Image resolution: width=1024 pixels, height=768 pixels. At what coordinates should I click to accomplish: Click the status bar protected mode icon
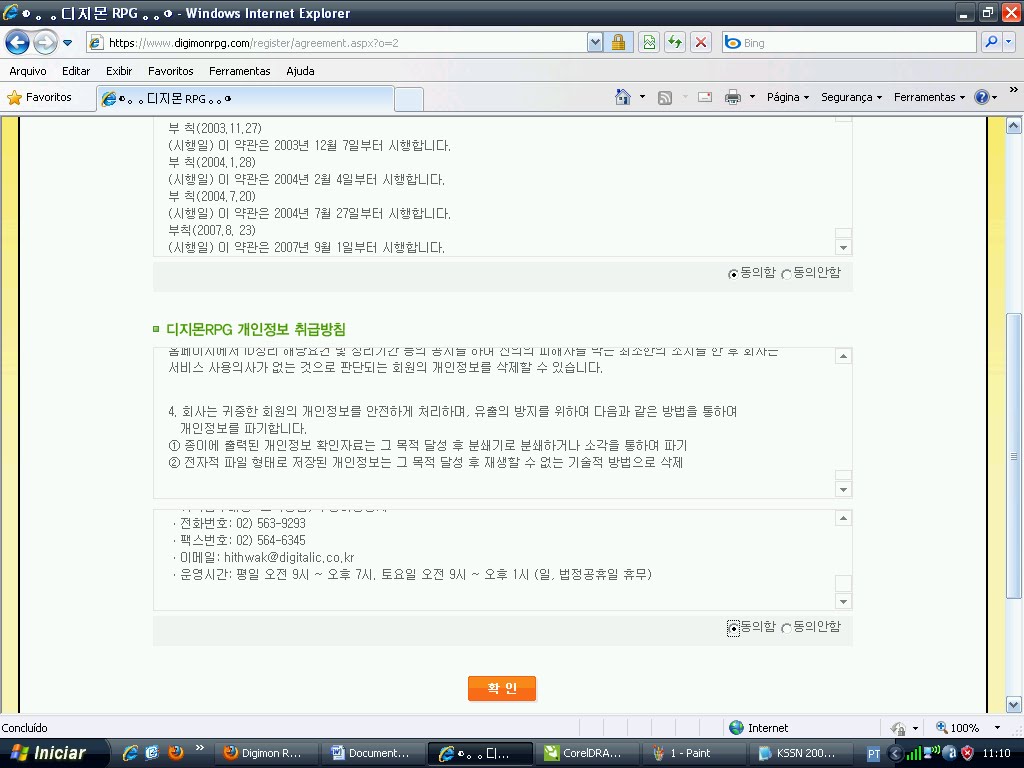[x=899, y=728]
